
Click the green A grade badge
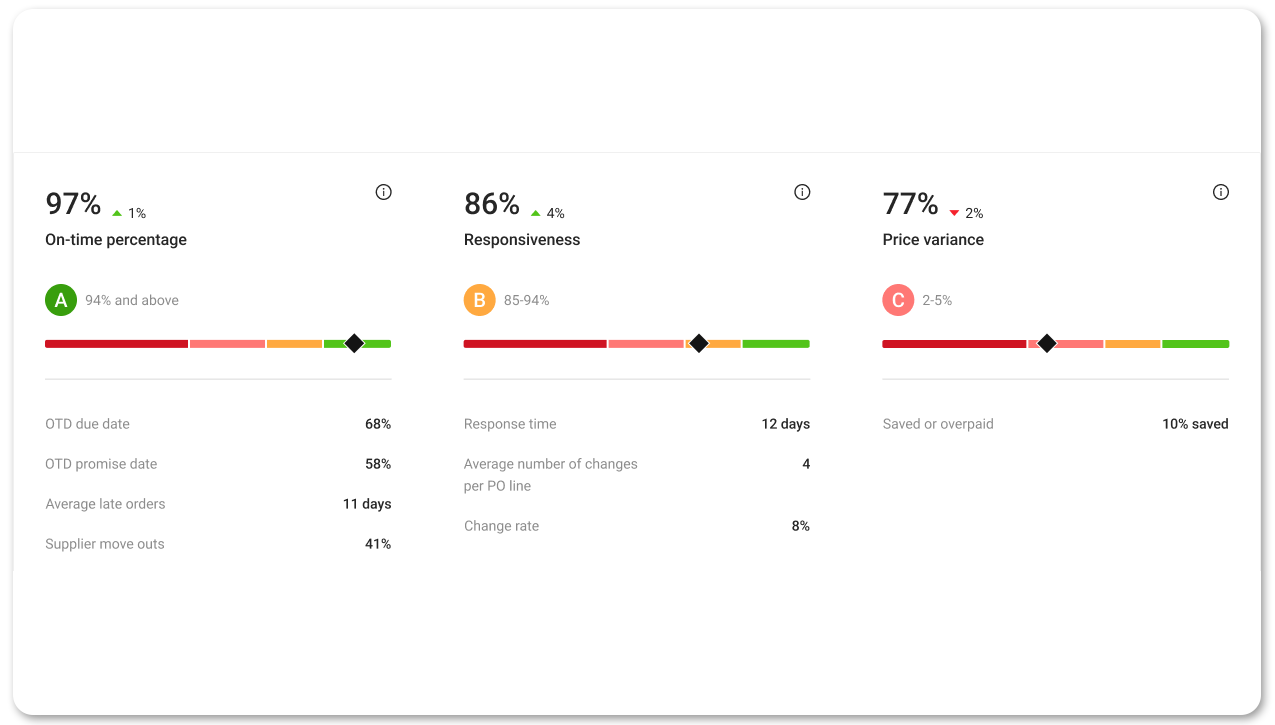click(x=61, y=299)
